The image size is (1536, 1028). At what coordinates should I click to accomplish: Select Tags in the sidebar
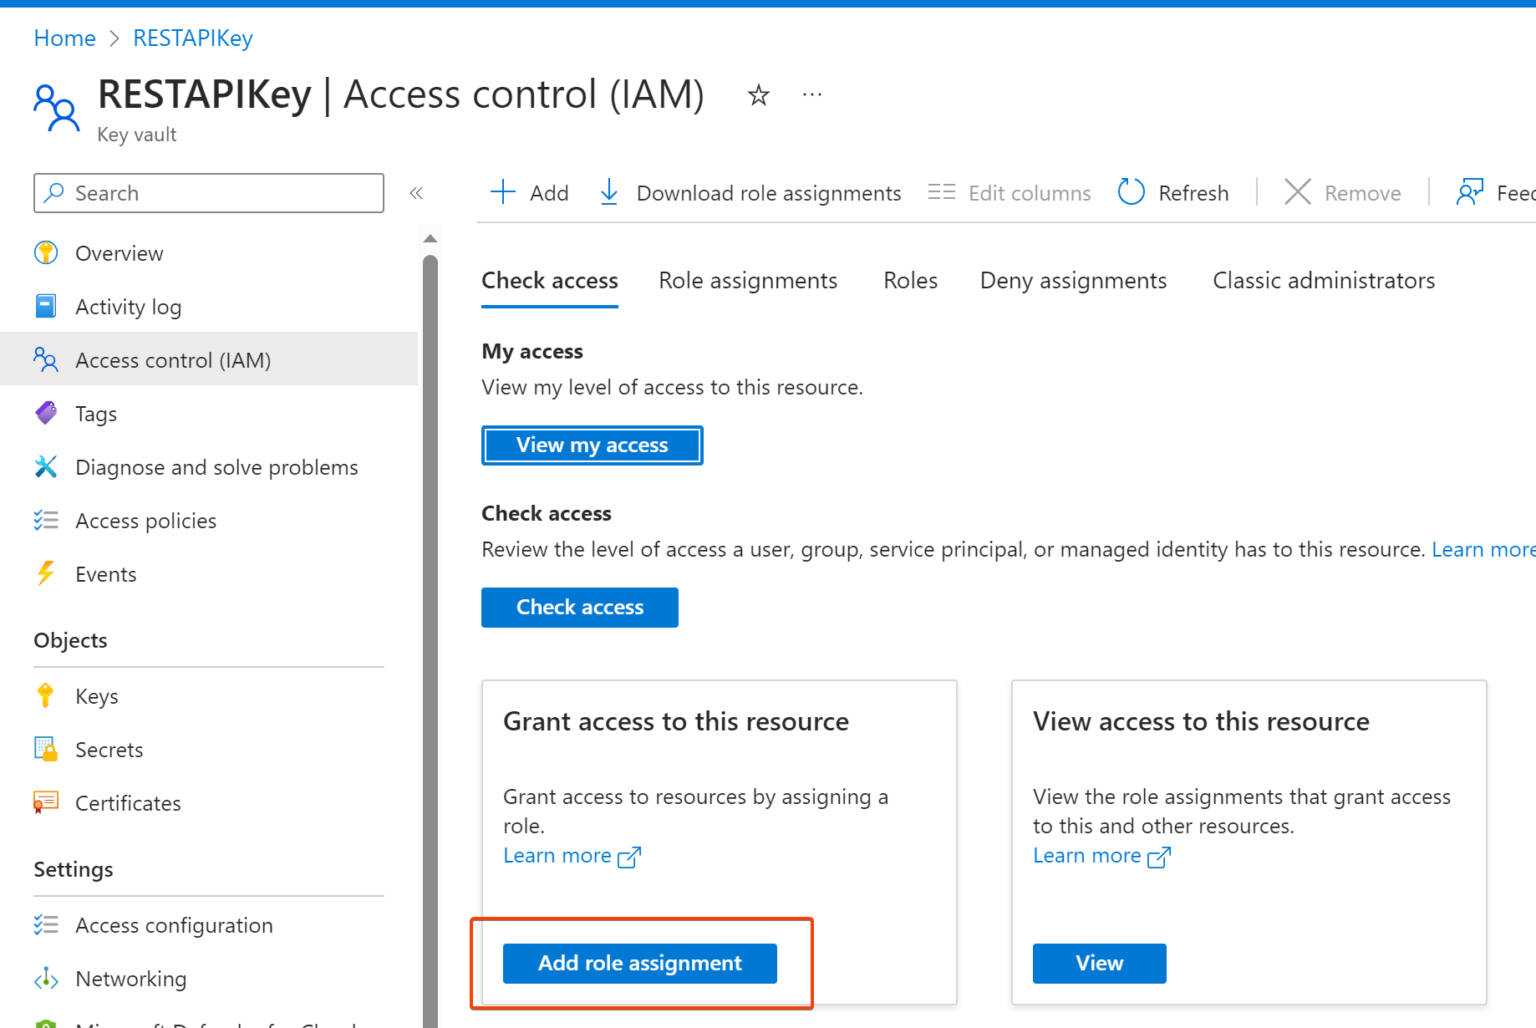click(95, 413)
